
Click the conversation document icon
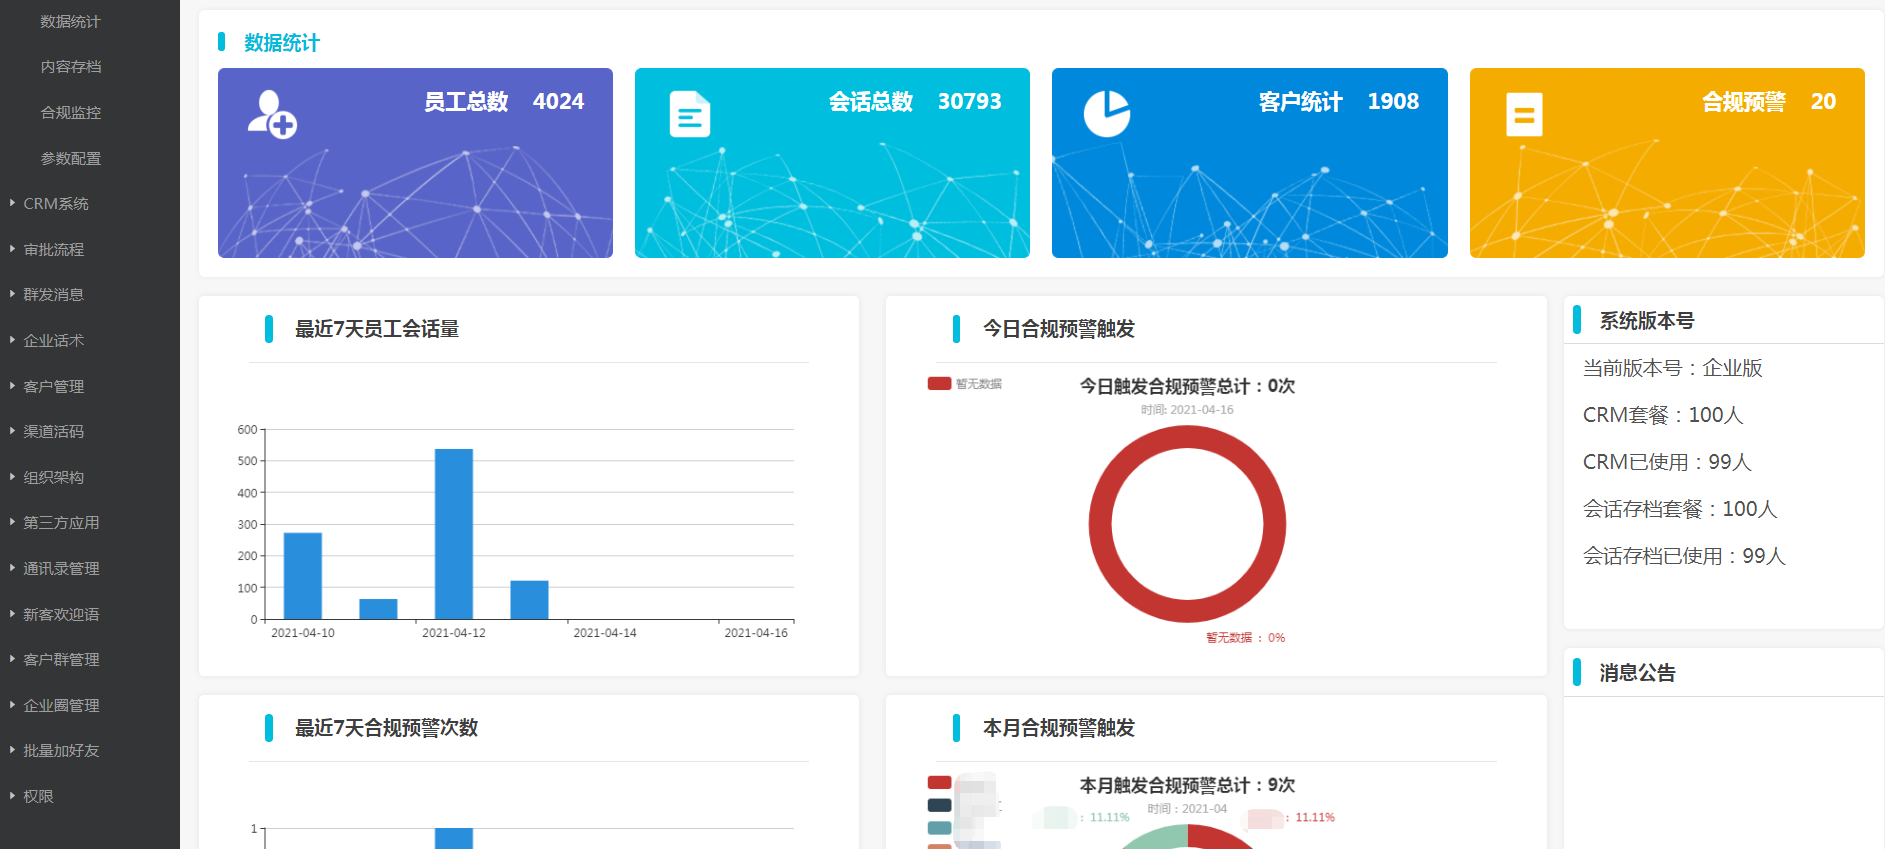coord(689,114)
